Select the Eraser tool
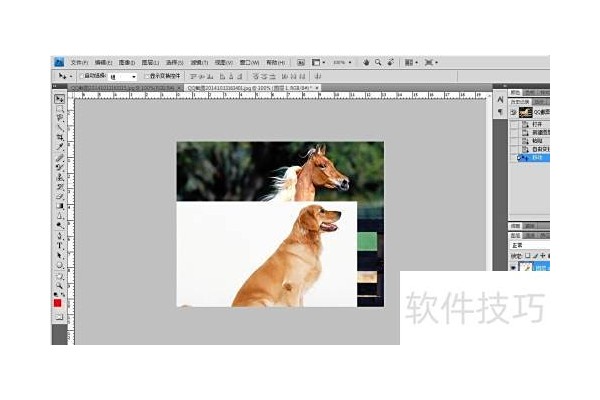600x400 pixels. click(x=59, y=196)
